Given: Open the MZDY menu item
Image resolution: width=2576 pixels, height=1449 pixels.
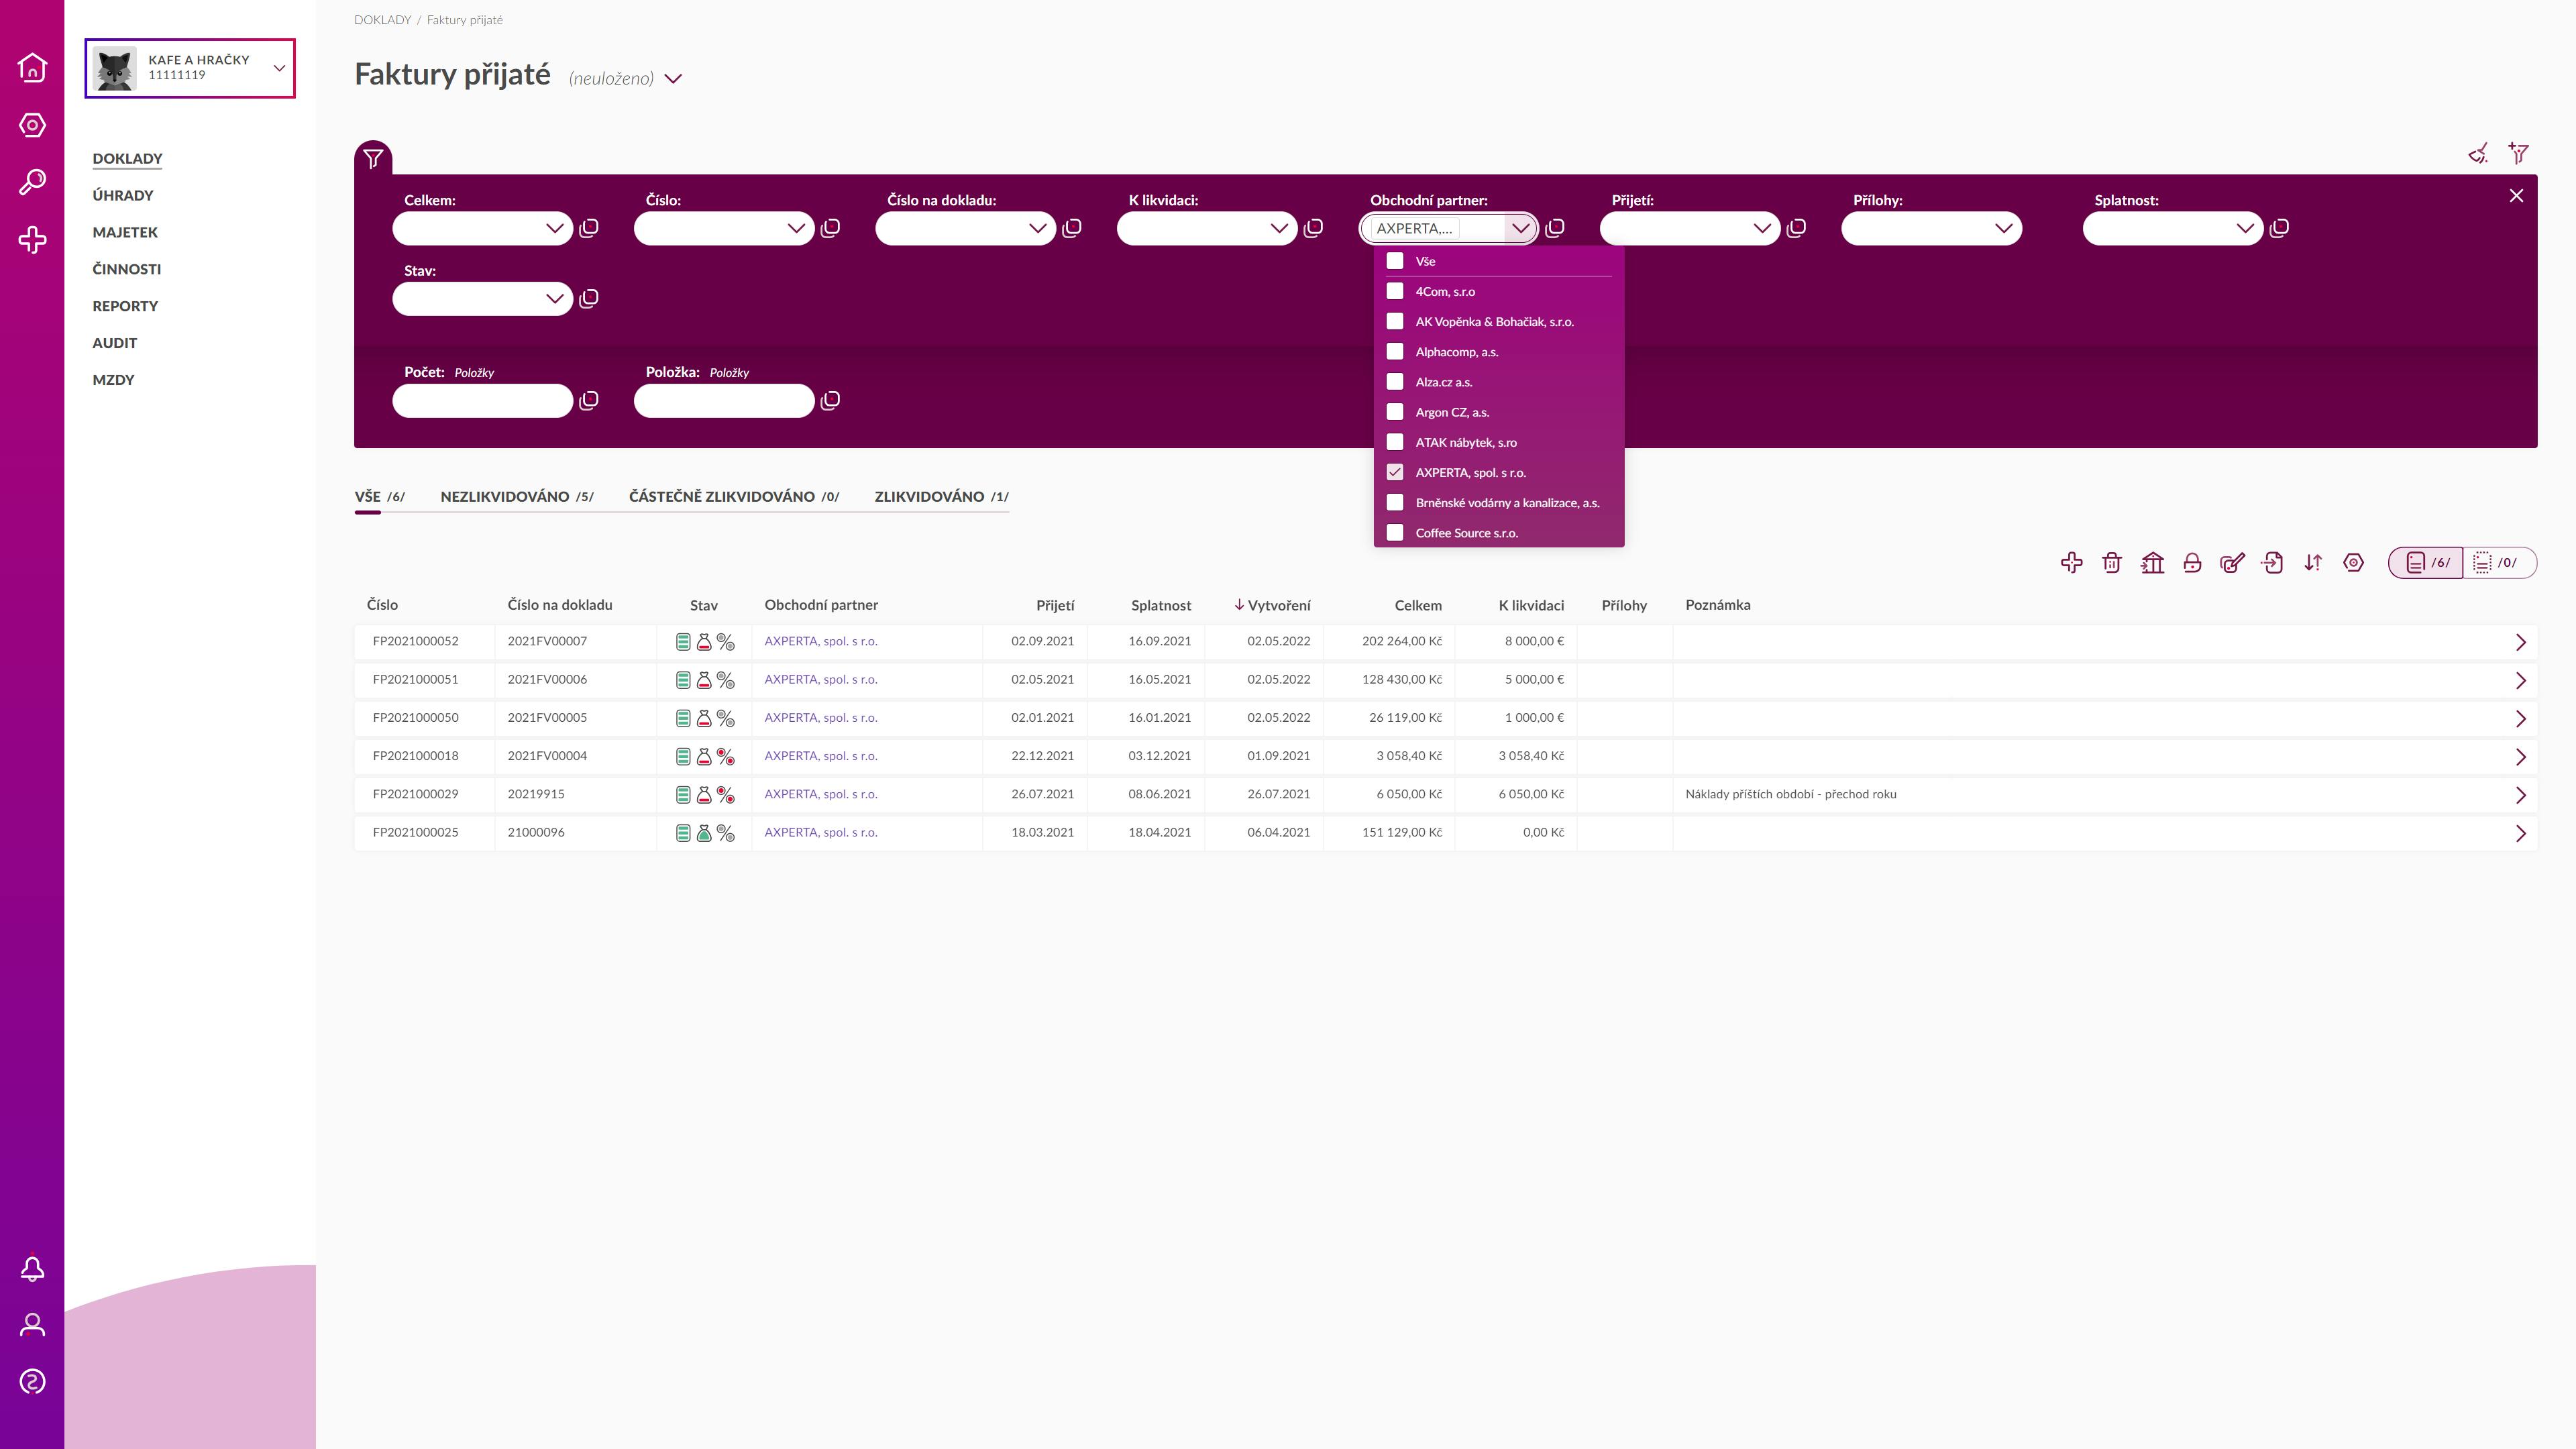Looking at the screenshot, I should coord(113,380).
